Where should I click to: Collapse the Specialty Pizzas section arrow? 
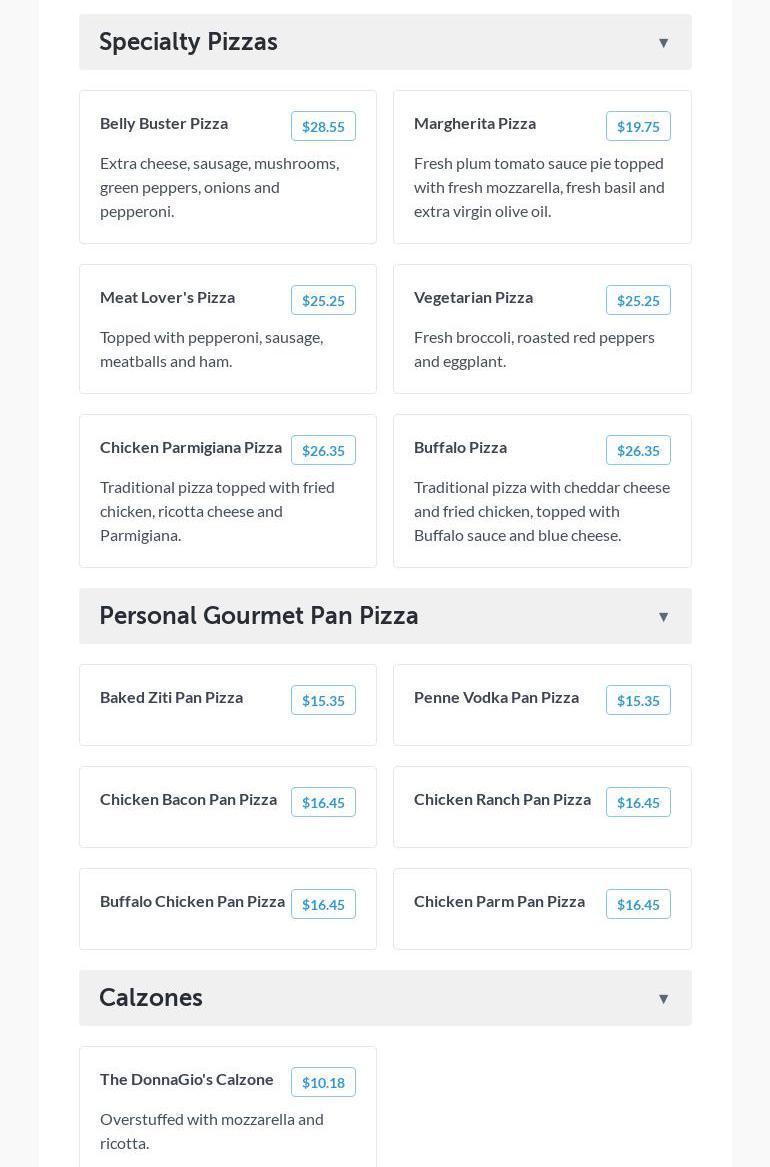(x=663, y=43)
